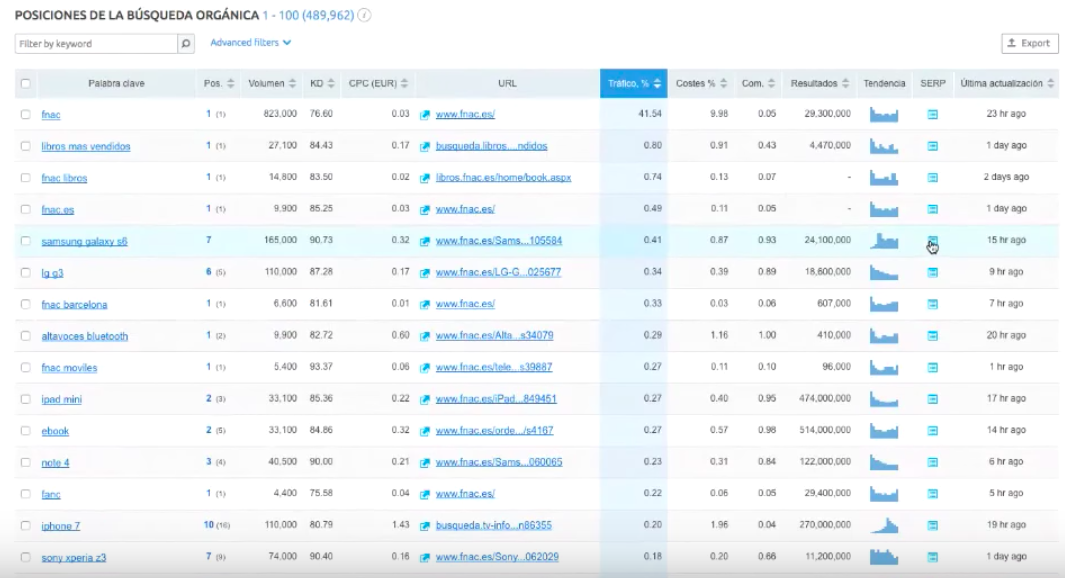Sort by Pos. column arrows
This screenshot has height=578, width=1065.
231,84
